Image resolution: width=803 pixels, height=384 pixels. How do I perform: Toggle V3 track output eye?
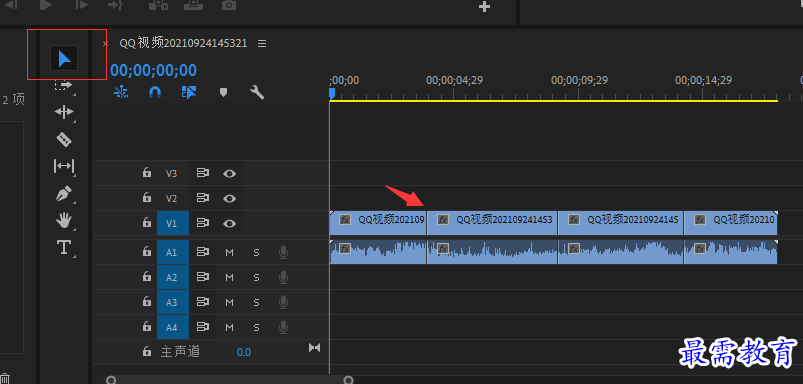tap(229, 174)
